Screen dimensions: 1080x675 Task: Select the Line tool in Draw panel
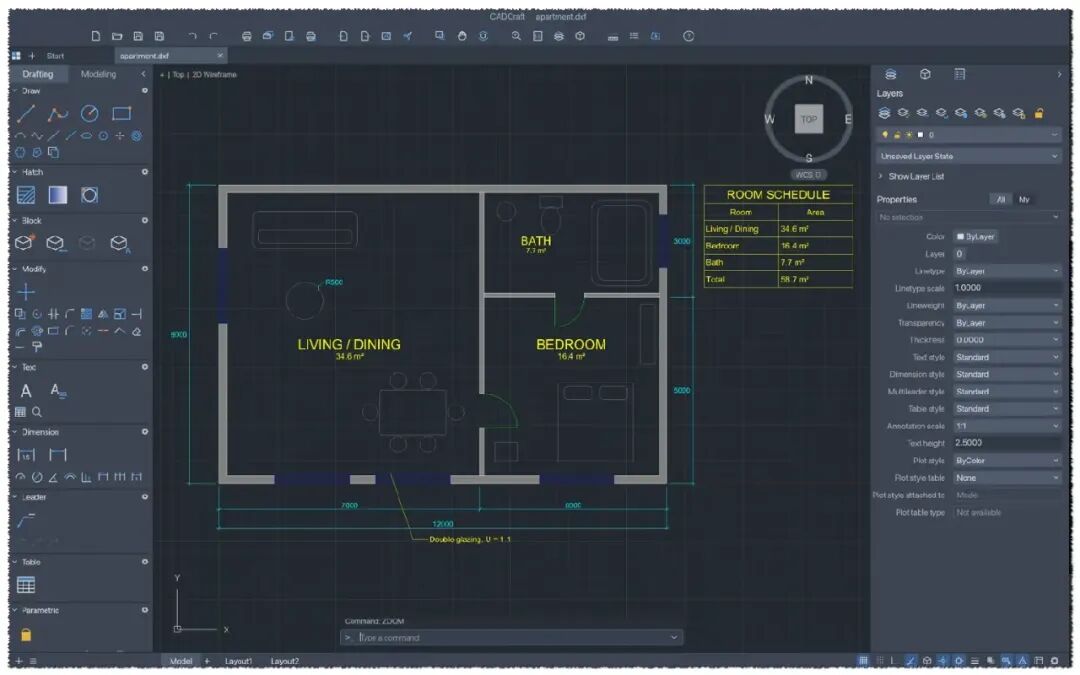[26, 114]
